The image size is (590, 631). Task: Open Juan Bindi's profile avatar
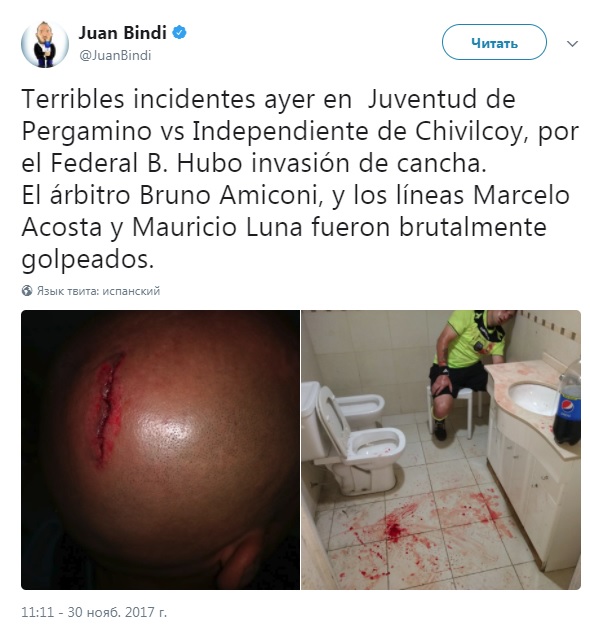coord(45,44)
